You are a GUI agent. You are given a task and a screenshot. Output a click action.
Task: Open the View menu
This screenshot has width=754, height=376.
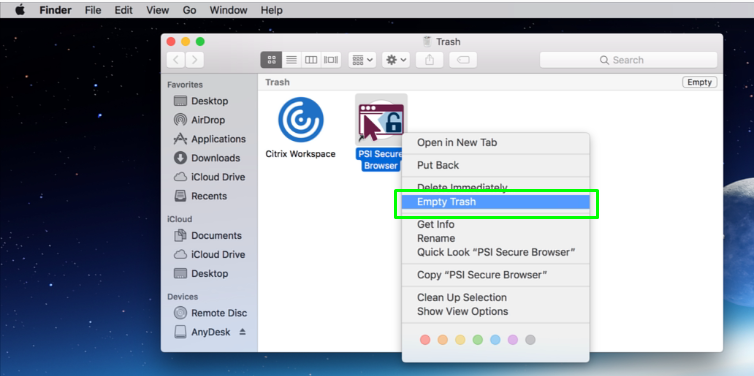[x=157, y=10]
